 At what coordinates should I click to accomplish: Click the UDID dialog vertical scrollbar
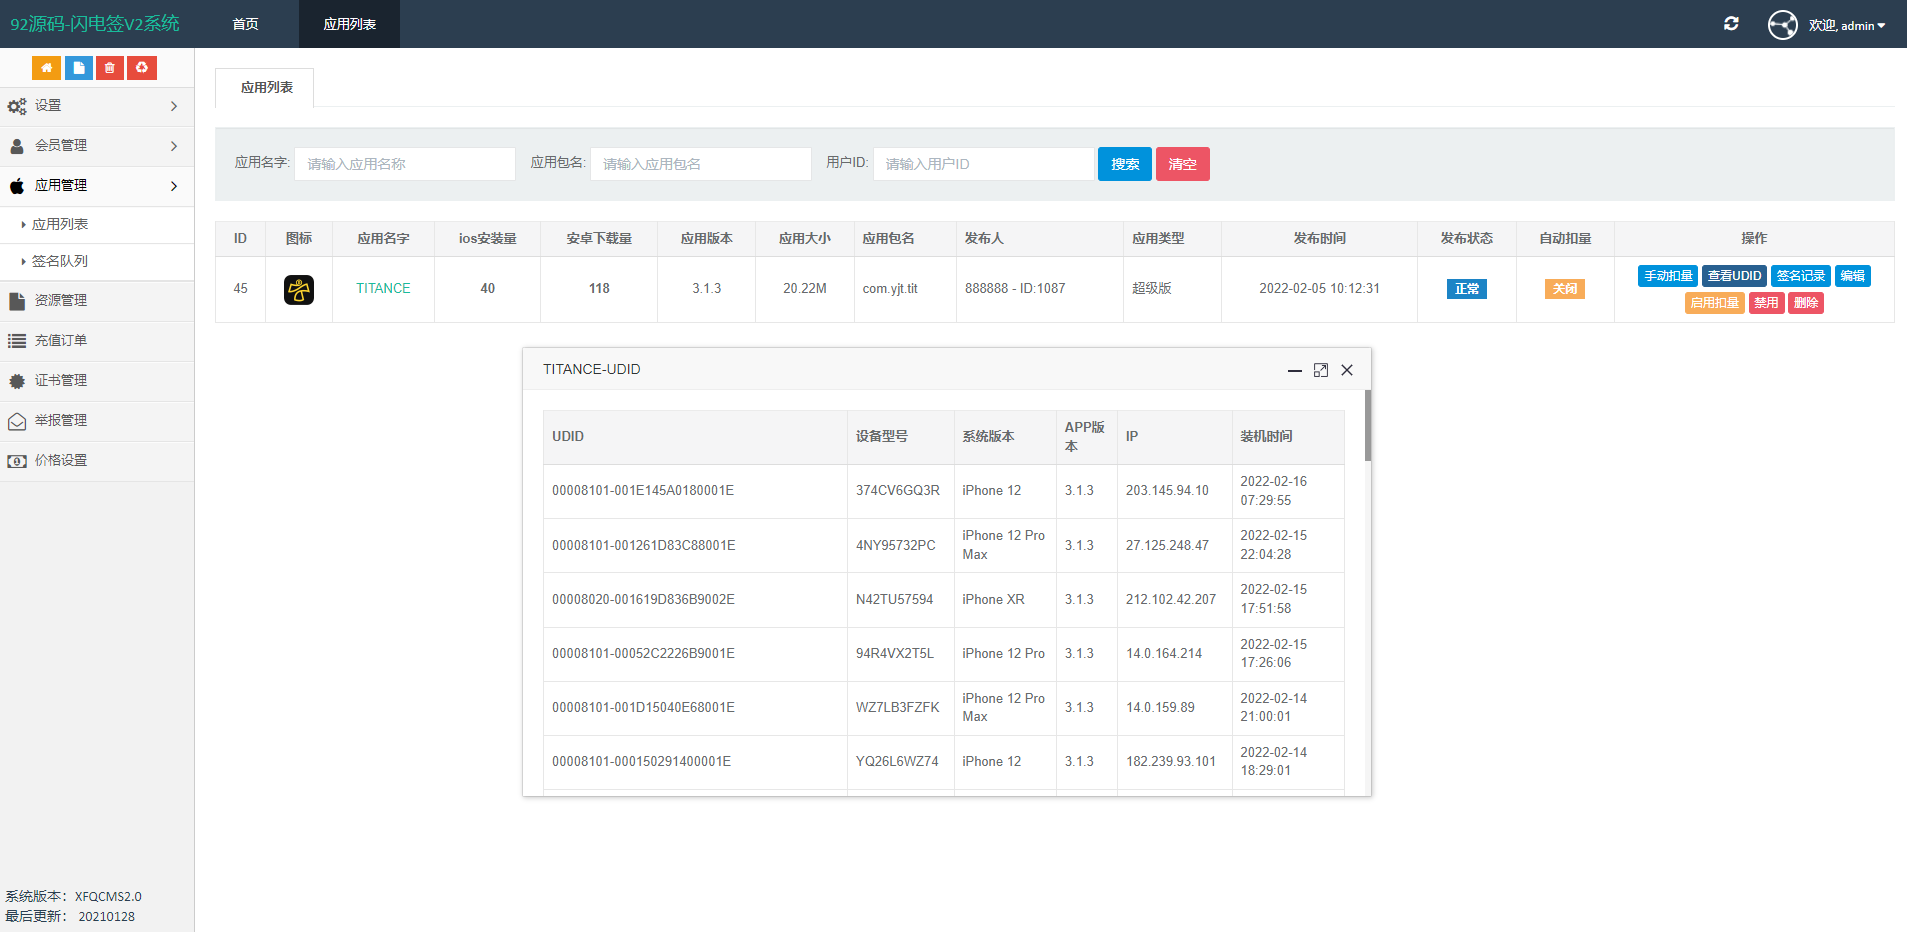(1367, 426)
